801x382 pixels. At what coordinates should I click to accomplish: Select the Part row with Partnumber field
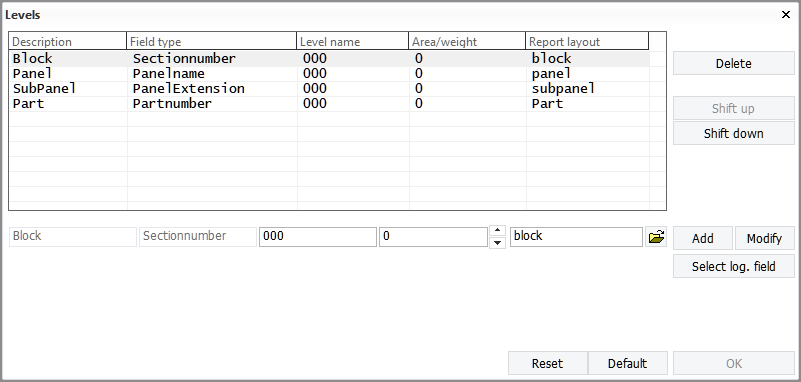tap(329, 104)
